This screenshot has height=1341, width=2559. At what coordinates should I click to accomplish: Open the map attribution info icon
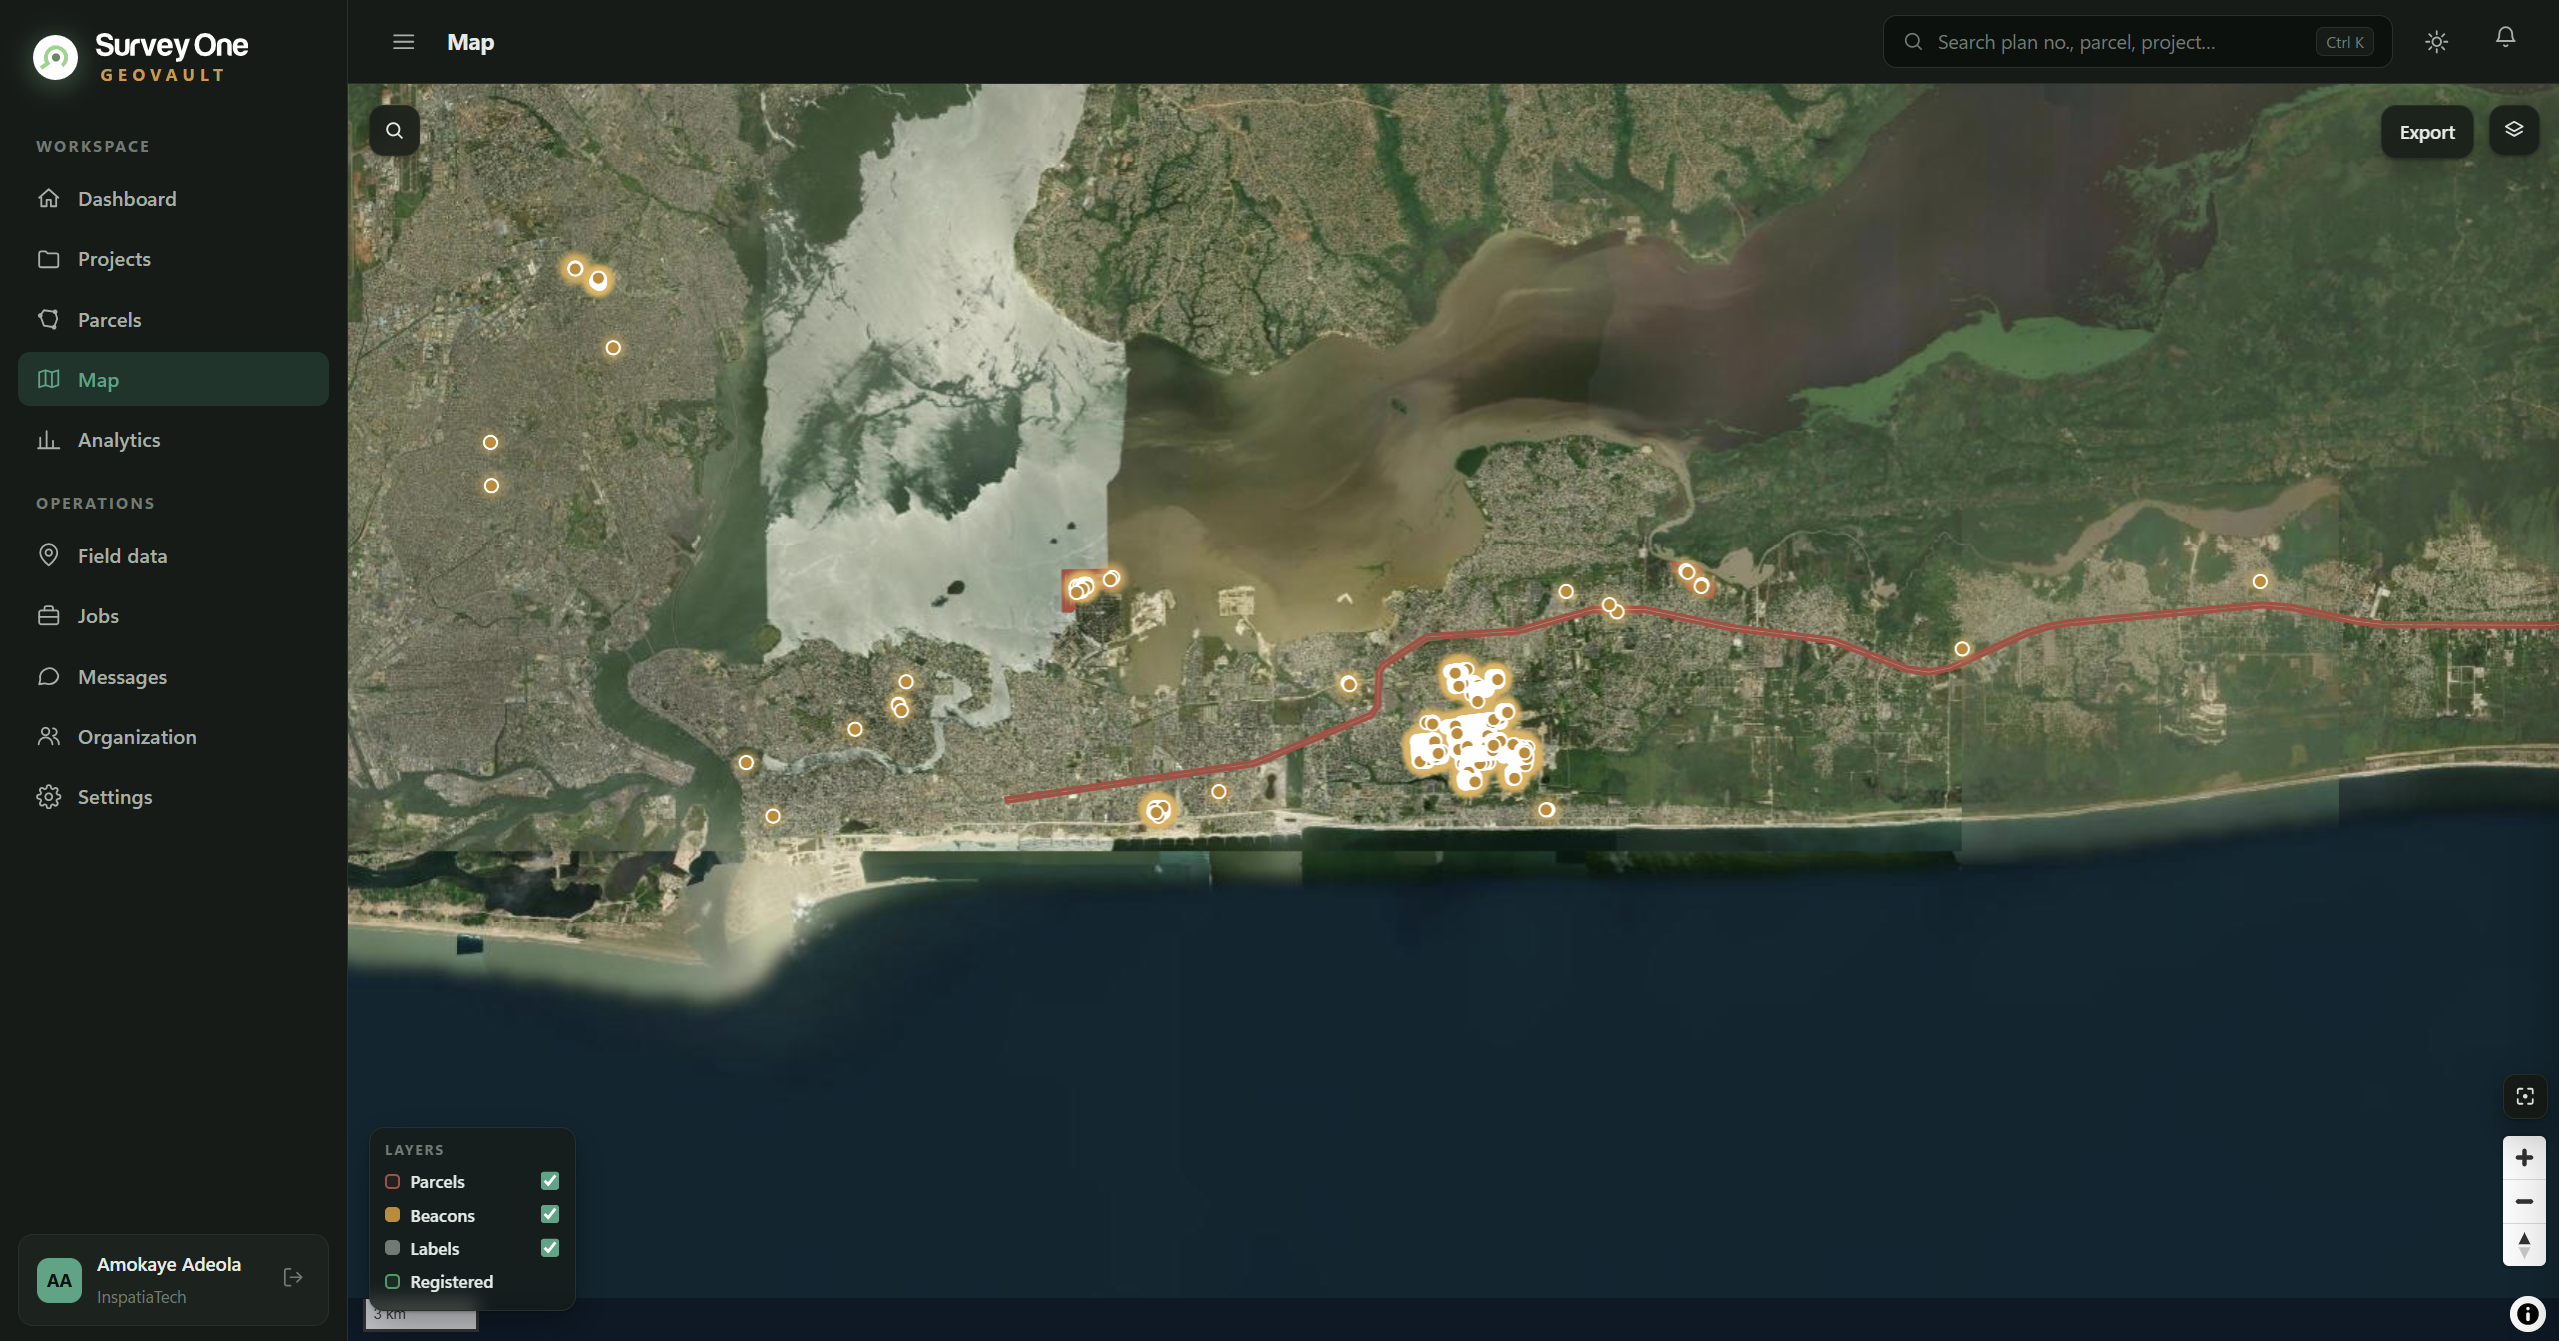(2527, 1314)
